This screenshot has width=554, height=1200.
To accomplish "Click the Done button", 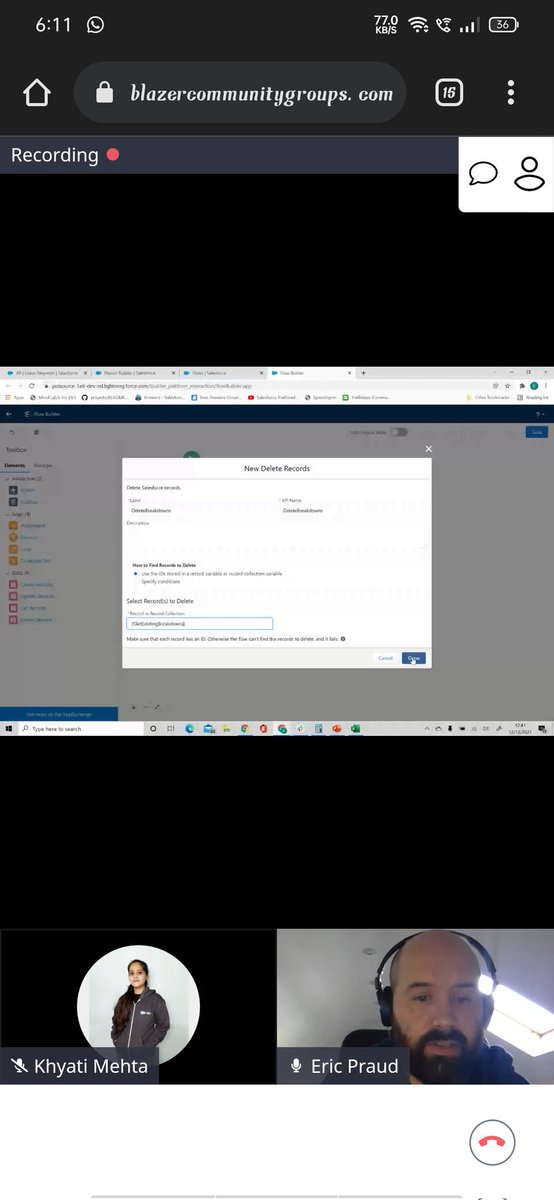I will (414, 658).
